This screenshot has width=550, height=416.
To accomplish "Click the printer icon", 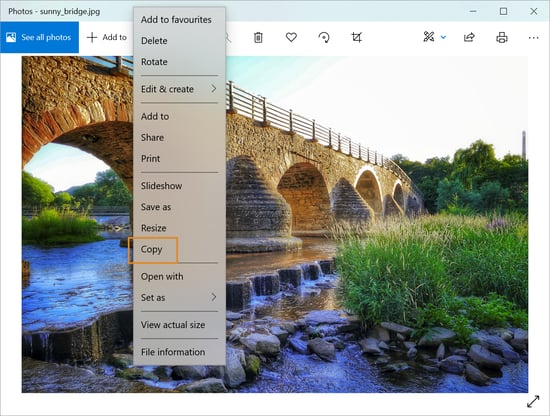I will pyautogui.click(x=502, y=37).
